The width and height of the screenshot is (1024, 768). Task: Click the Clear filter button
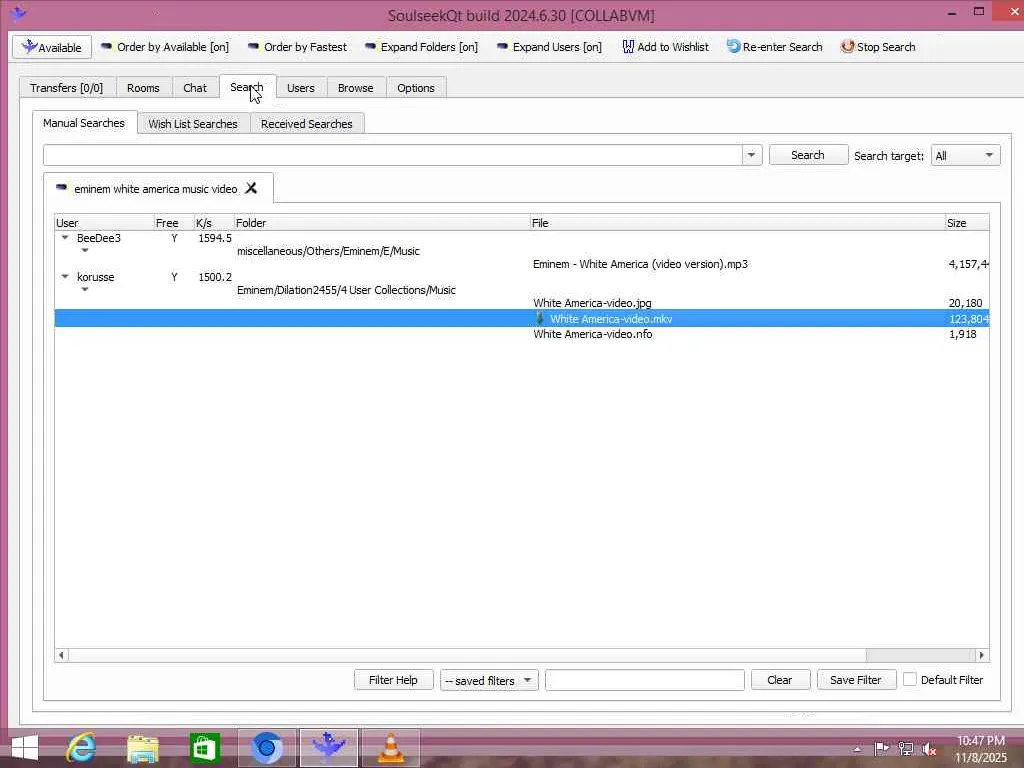780,680
